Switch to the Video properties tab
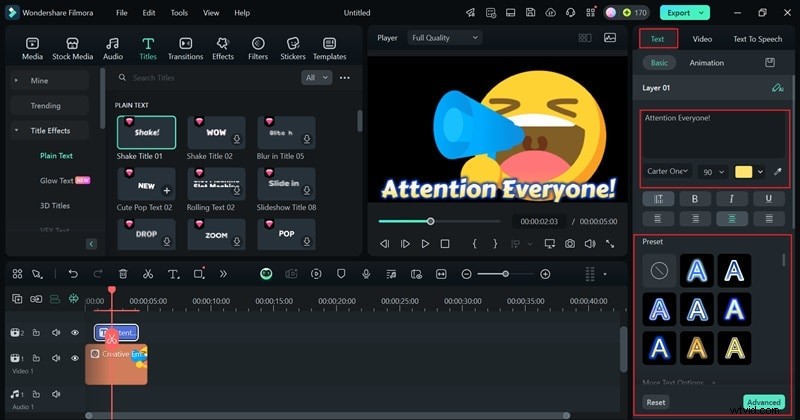 coord(702,39)
